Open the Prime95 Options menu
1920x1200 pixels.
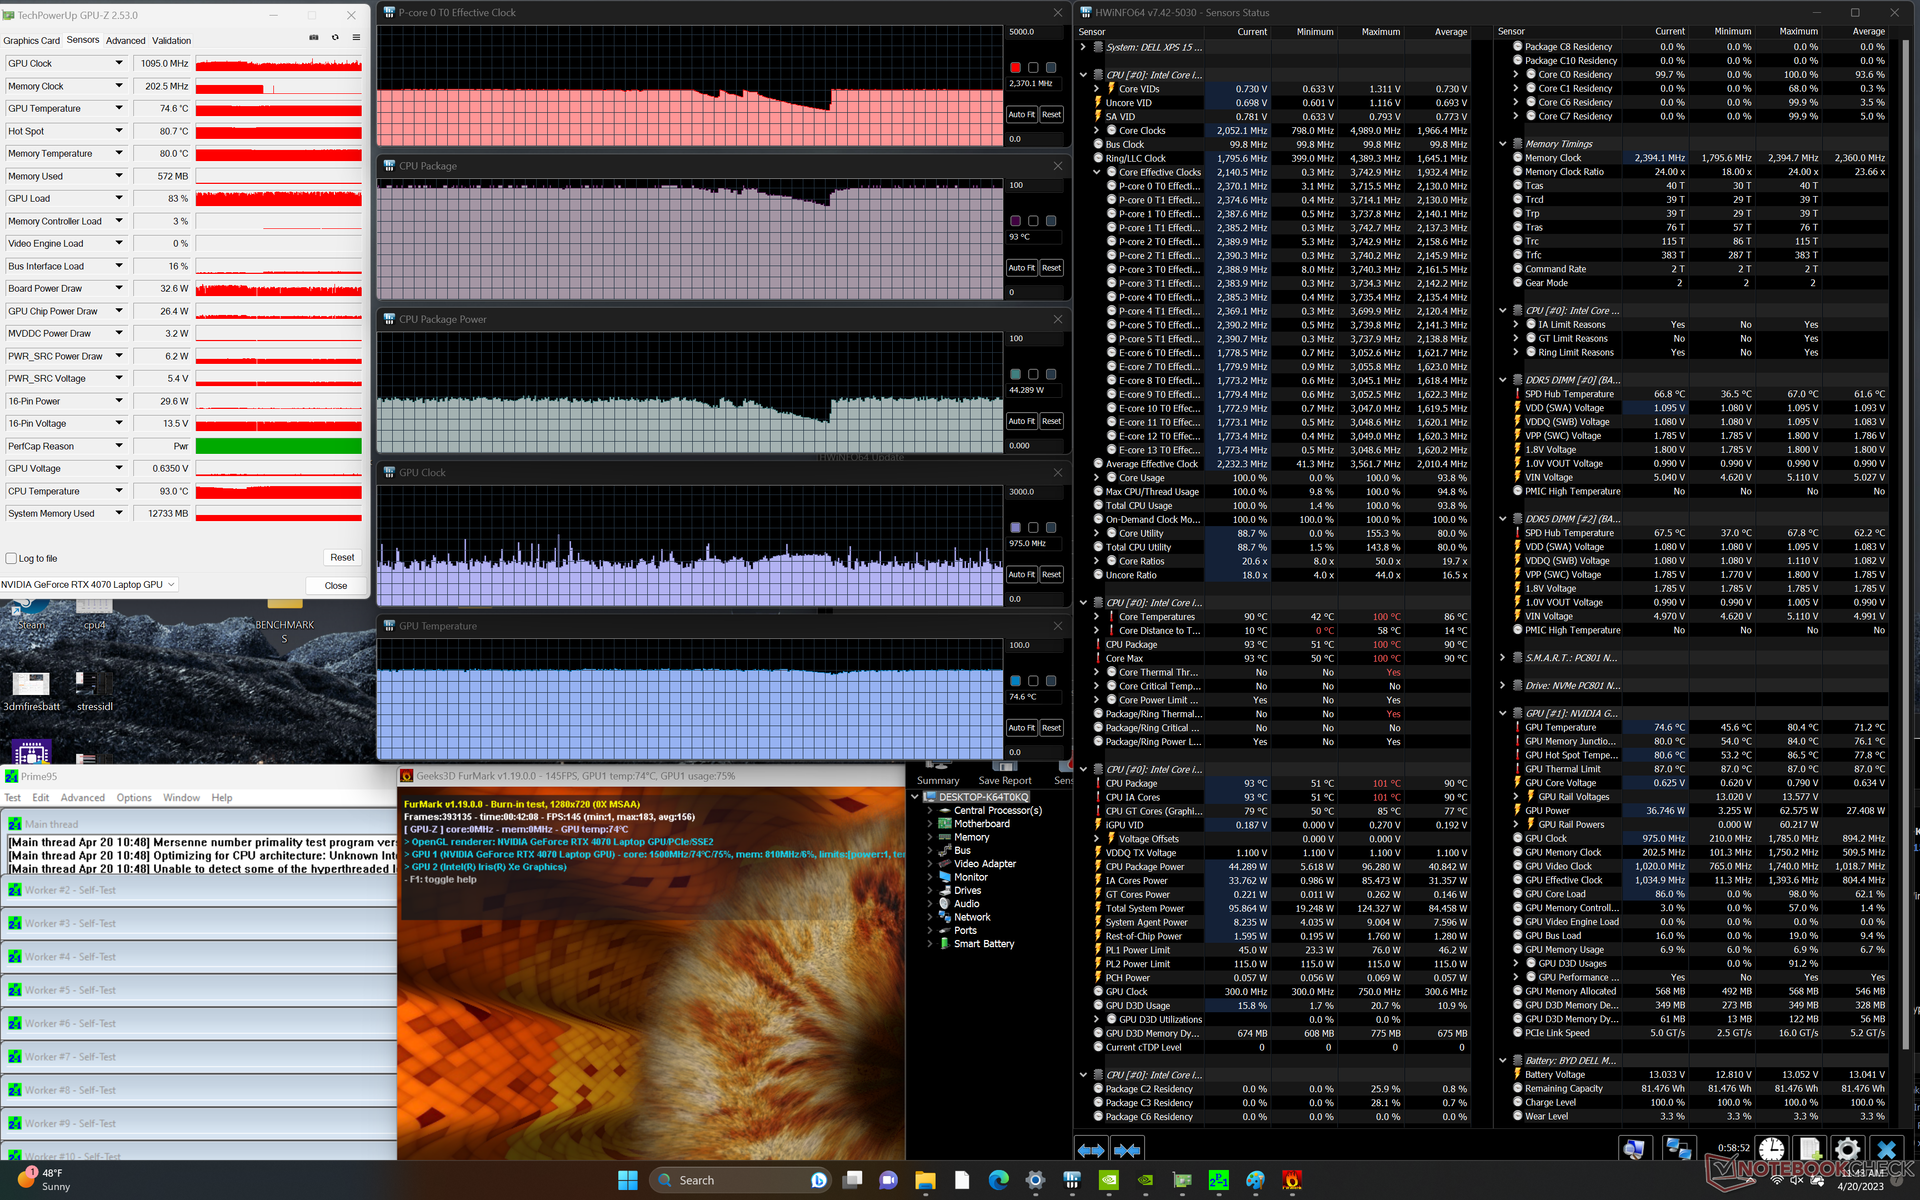tap(134, 798)
